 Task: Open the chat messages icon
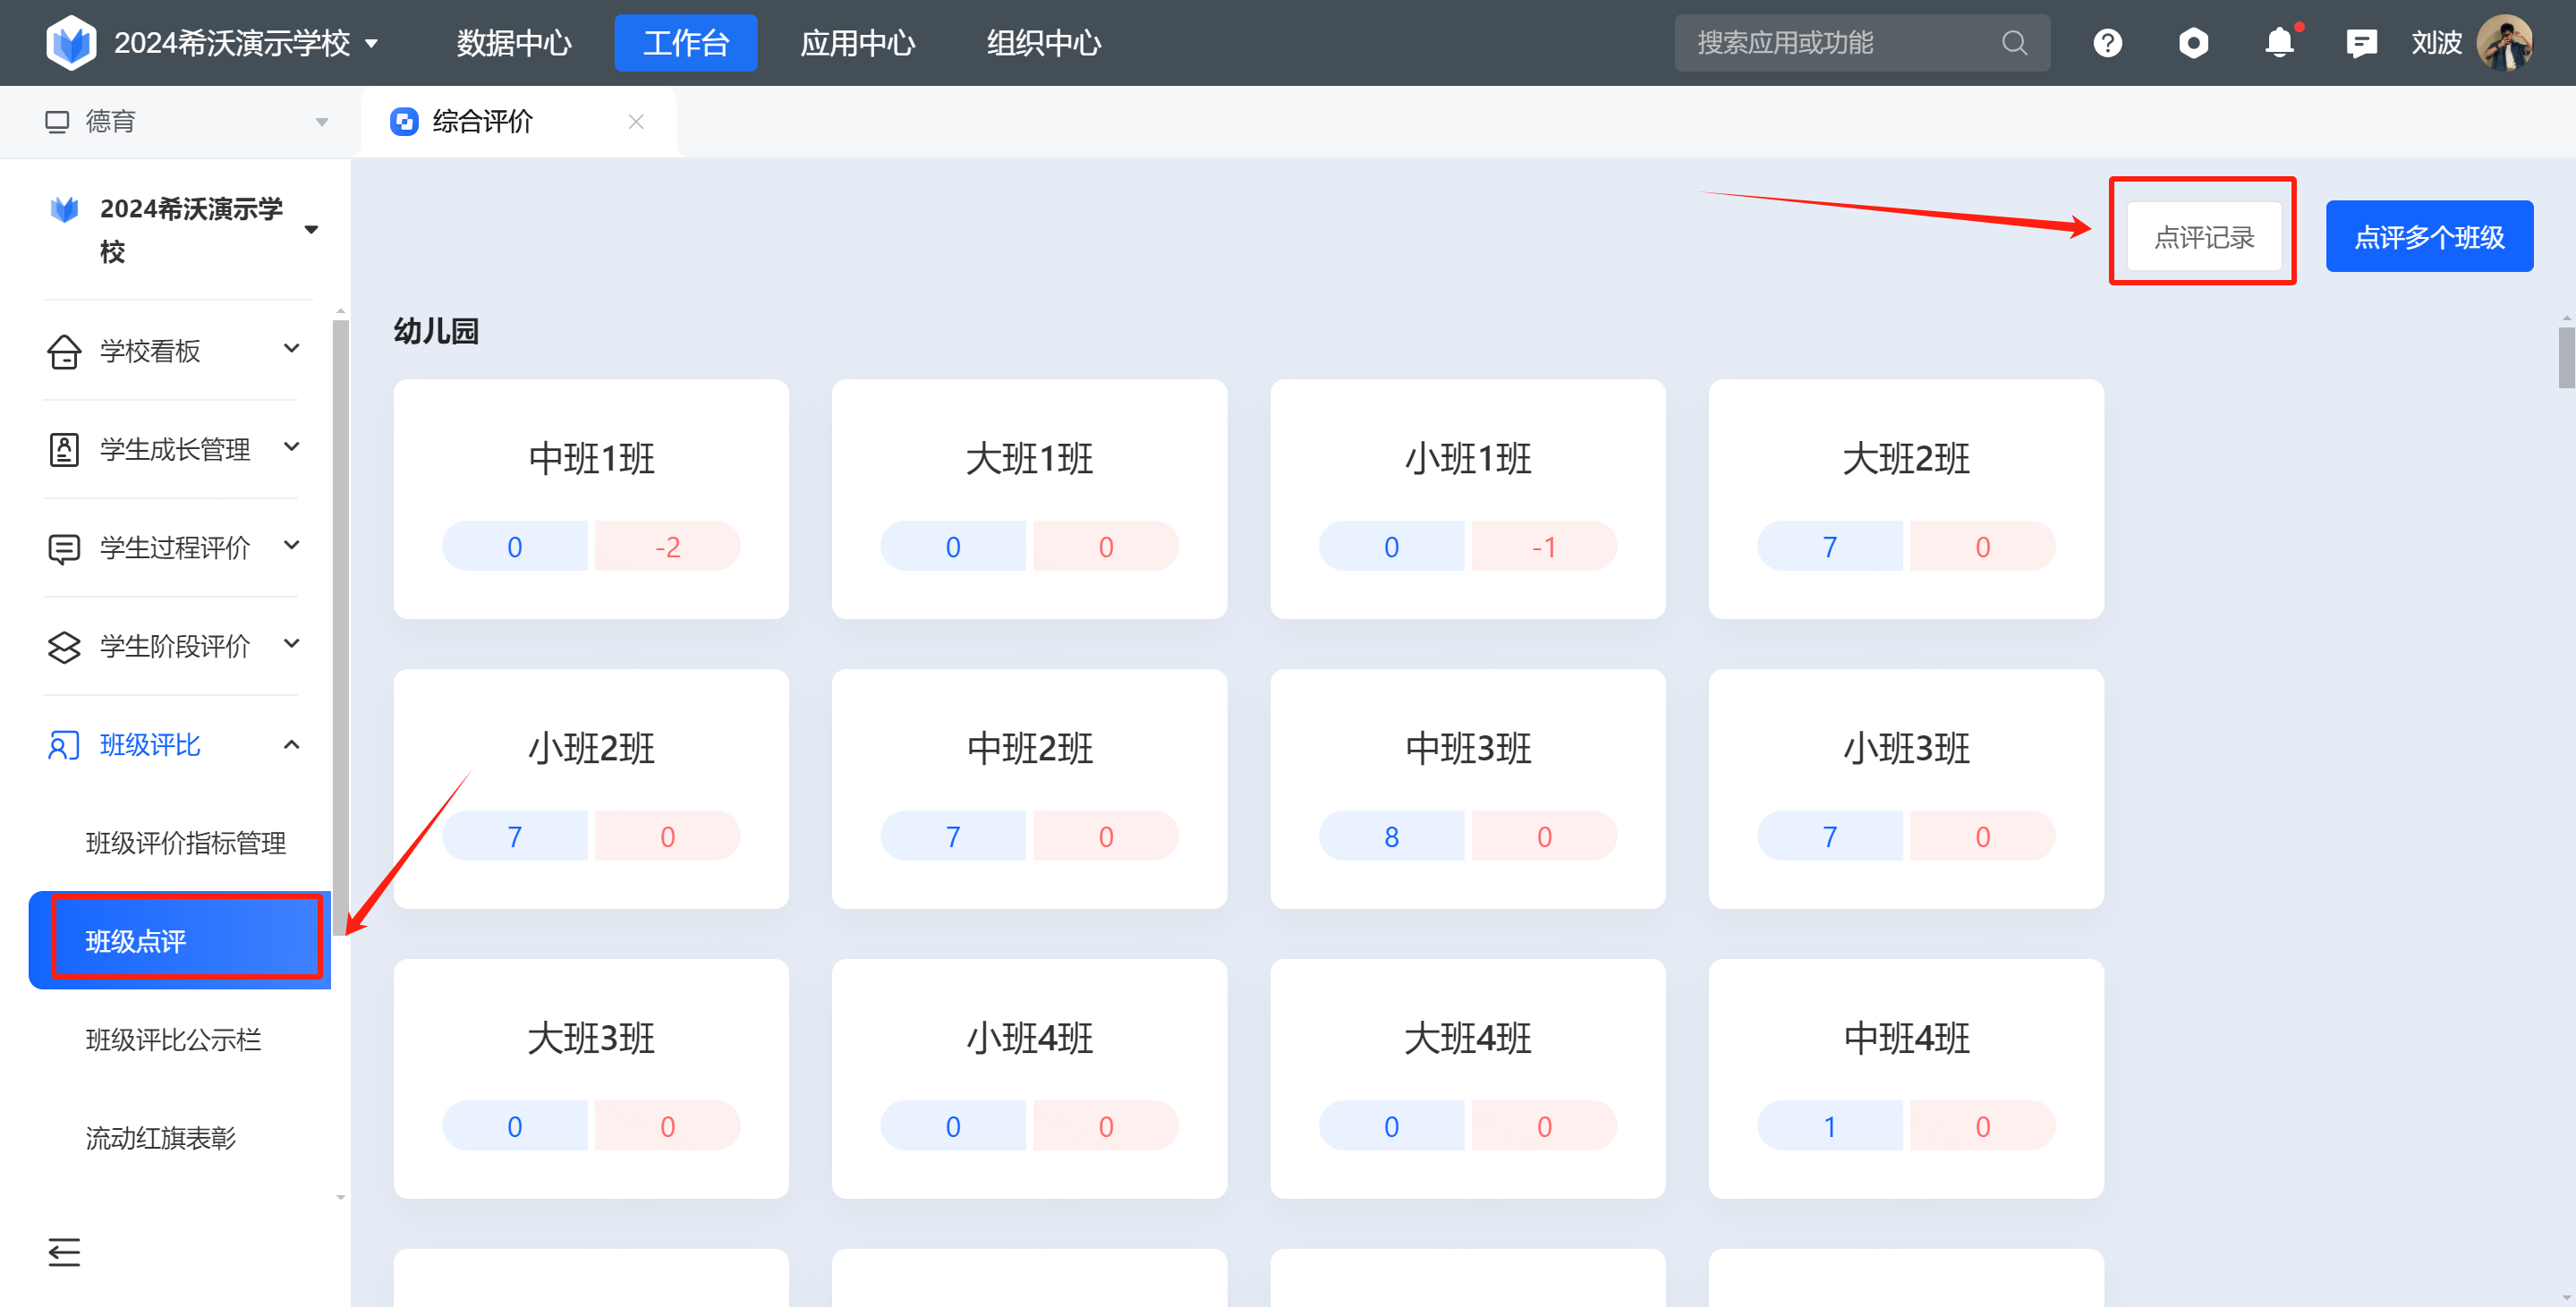pyautogui.click(x=2361, y=43)
